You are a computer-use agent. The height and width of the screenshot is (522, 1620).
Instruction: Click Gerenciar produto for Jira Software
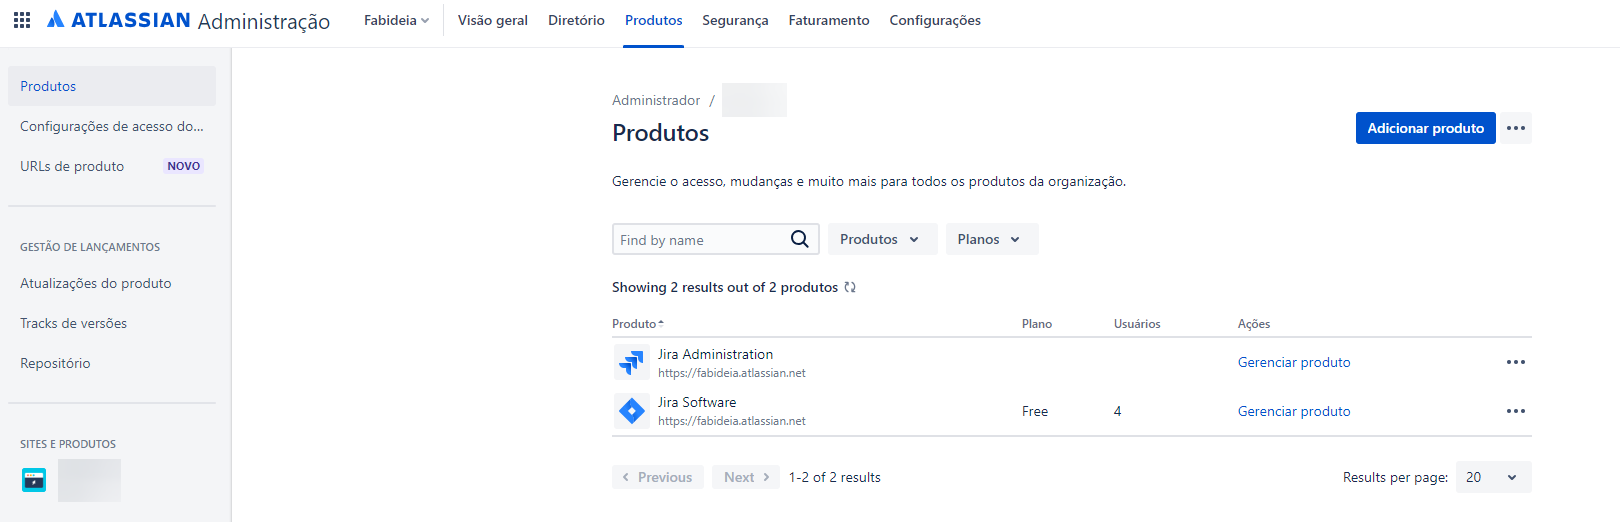1294,411
